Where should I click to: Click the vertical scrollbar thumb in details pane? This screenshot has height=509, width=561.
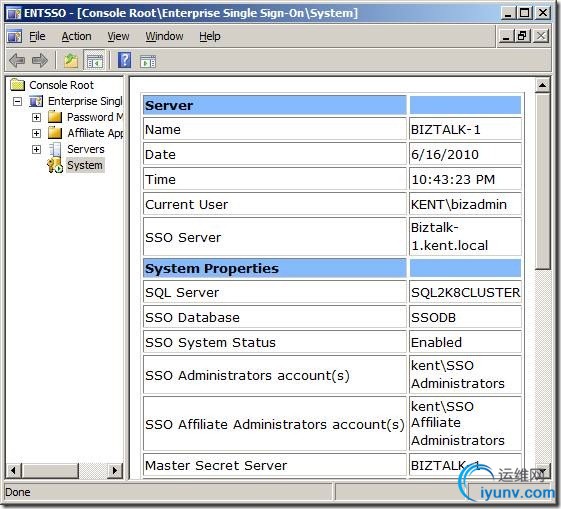(542, 181)
